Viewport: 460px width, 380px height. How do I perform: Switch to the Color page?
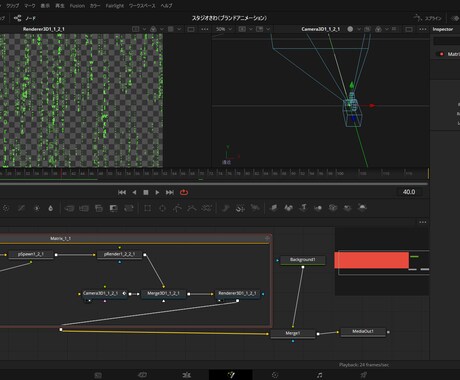pyautogui.click(x=275, y=375)
